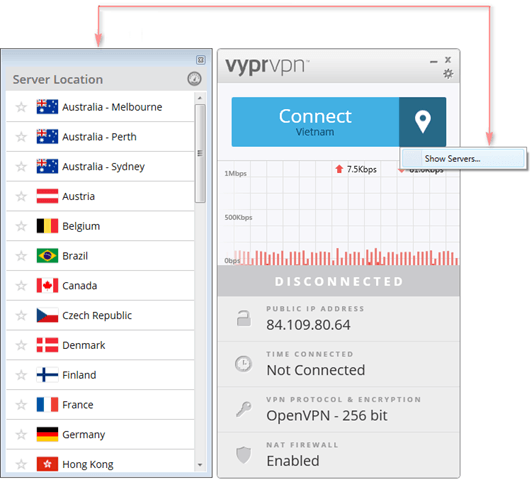The height and width of the screenshot is (480, 532).
Task: Select the France server row
Action: (x=100, y=405)
